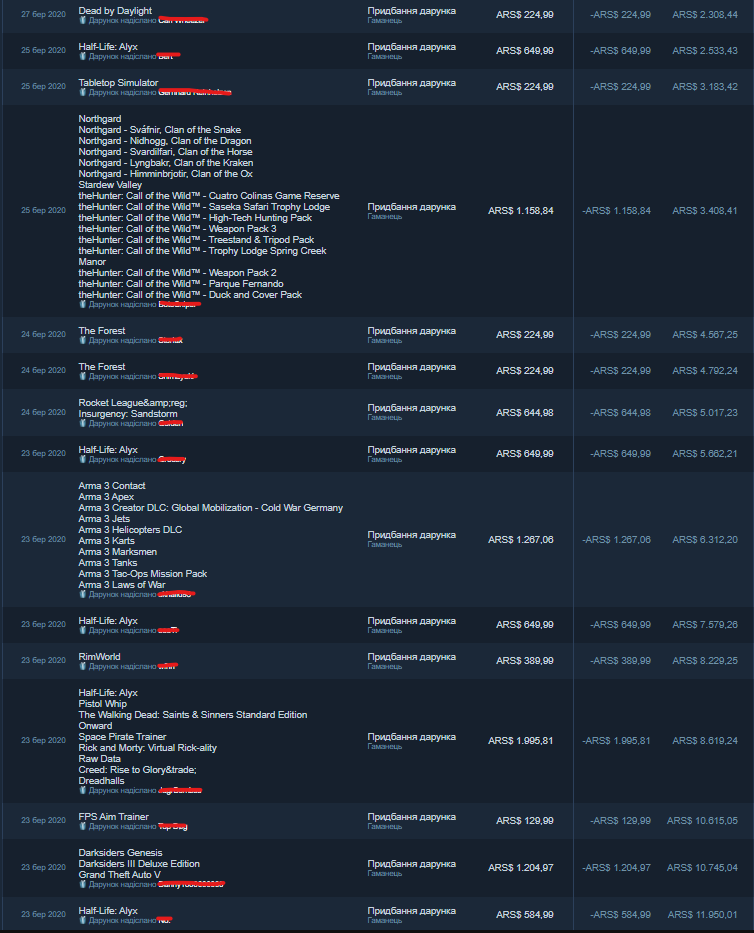Select 'Arma 3 Helicopters DLC'

coord(130,530)
